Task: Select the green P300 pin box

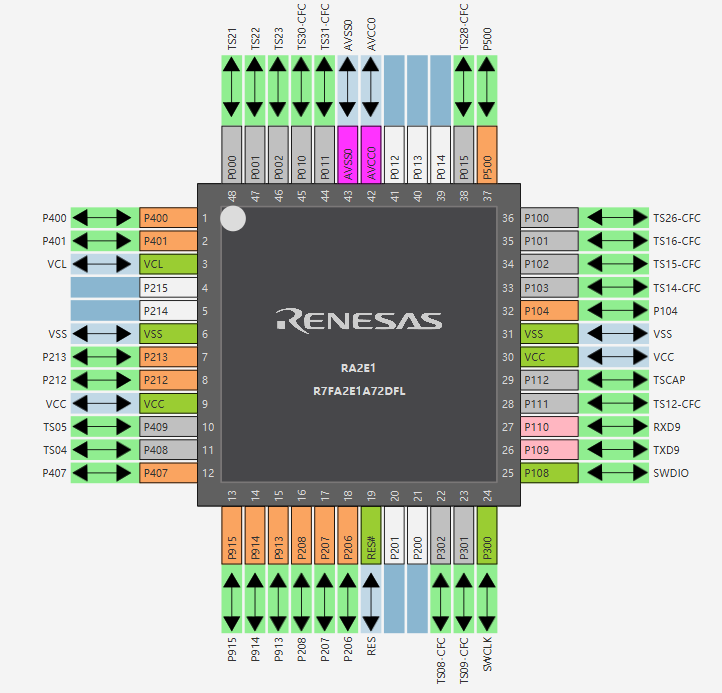Action: click(487, 536)
